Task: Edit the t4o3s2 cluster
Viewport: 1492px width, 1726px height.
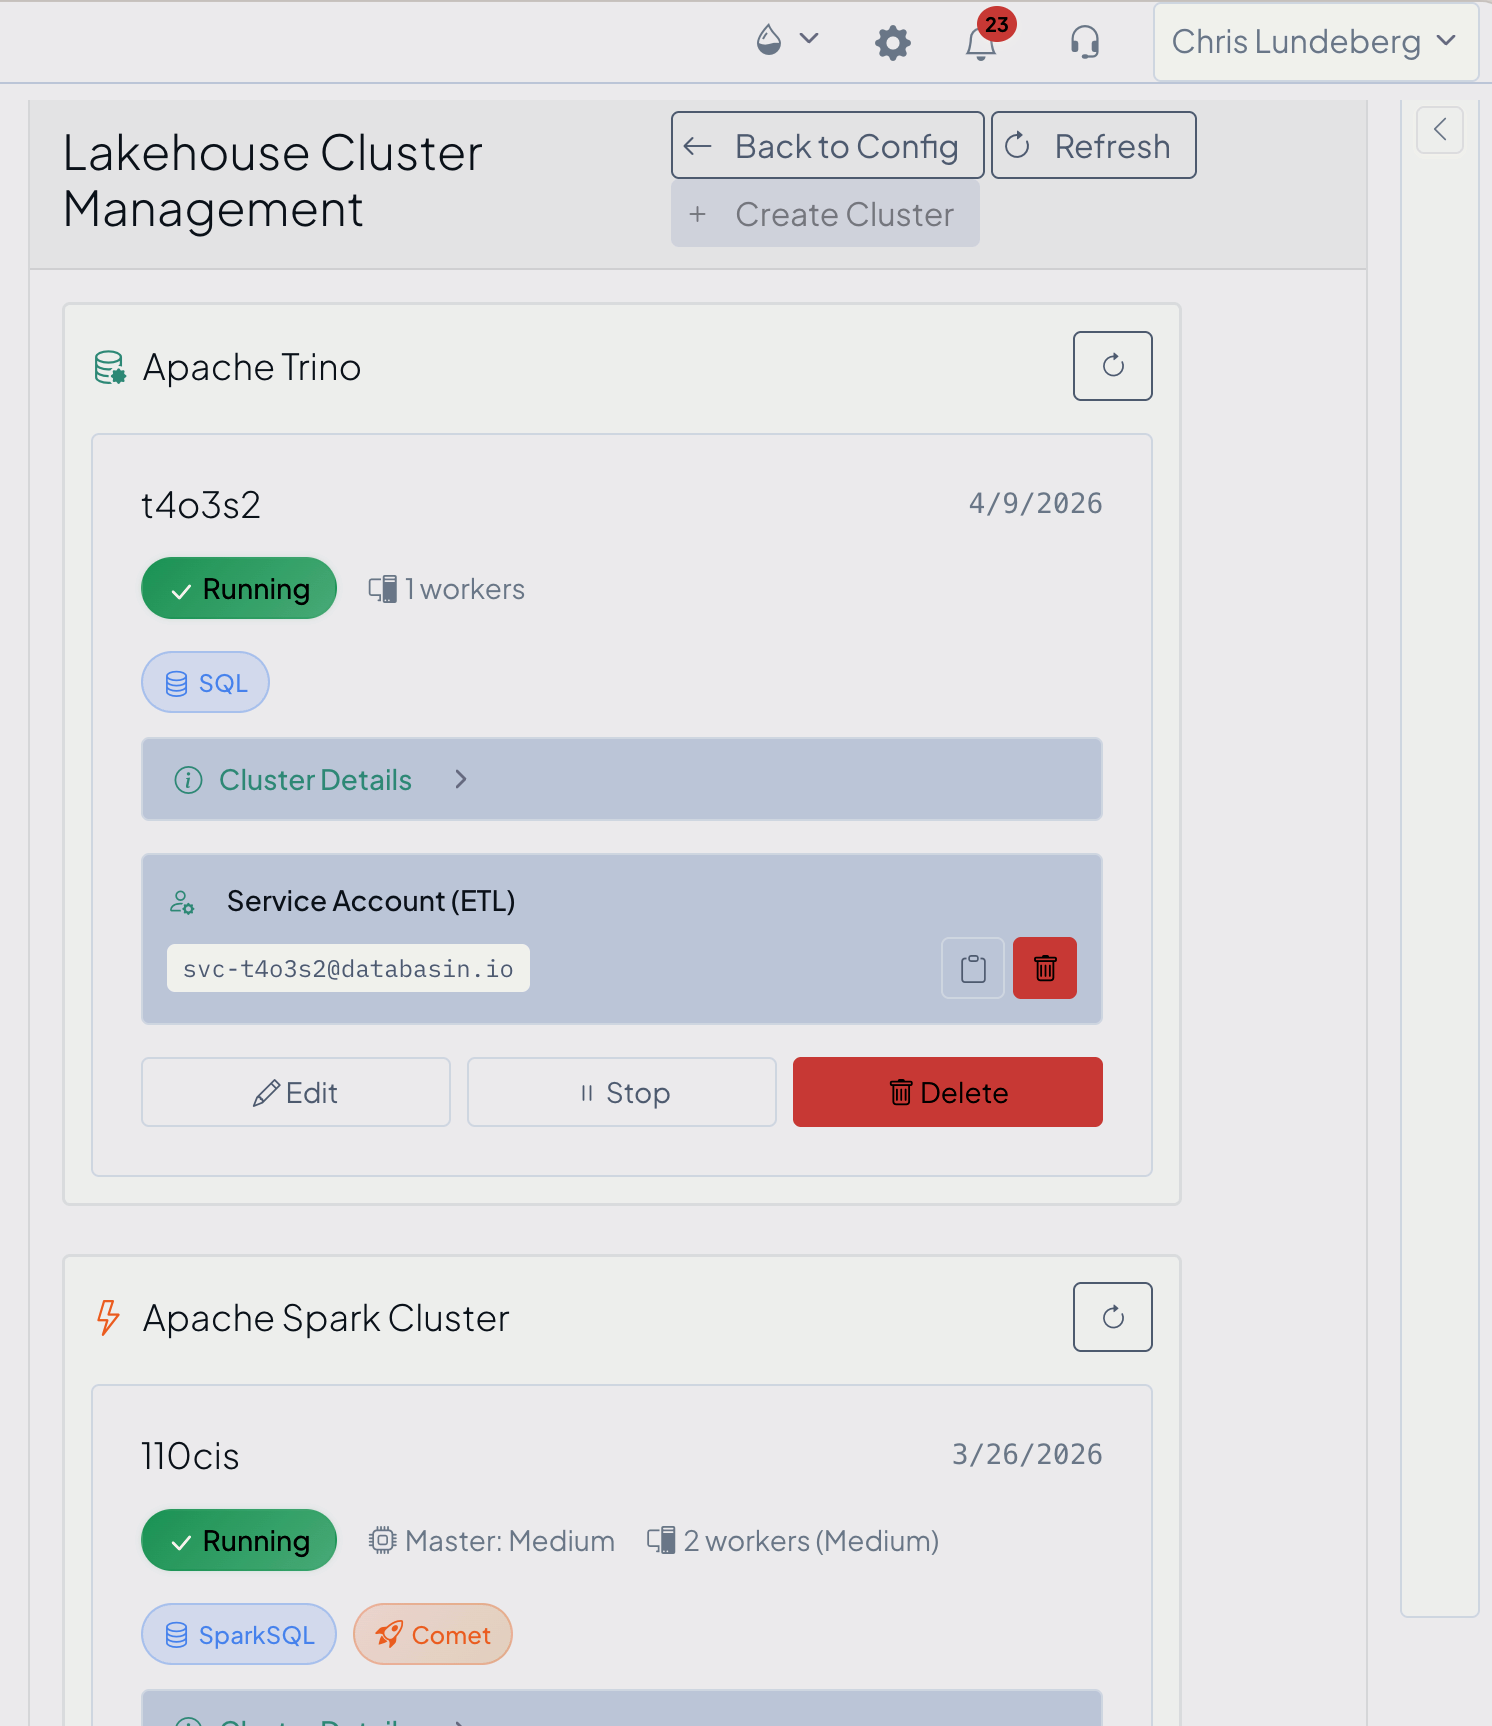Action: pyautogui.click(x=296, y=1093)
